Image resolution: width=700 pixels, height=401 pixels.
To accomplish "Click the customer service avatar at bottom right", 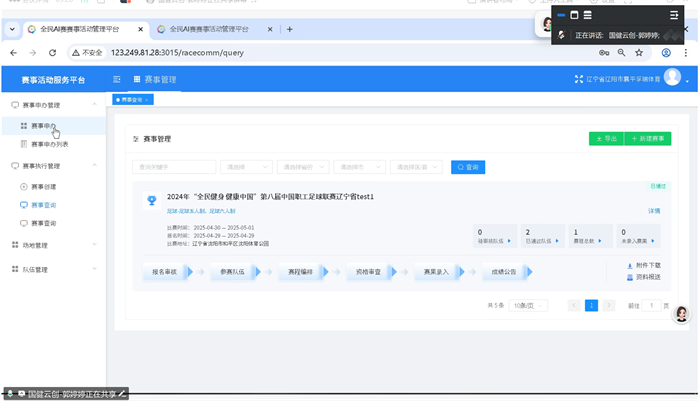I will 682,314.
